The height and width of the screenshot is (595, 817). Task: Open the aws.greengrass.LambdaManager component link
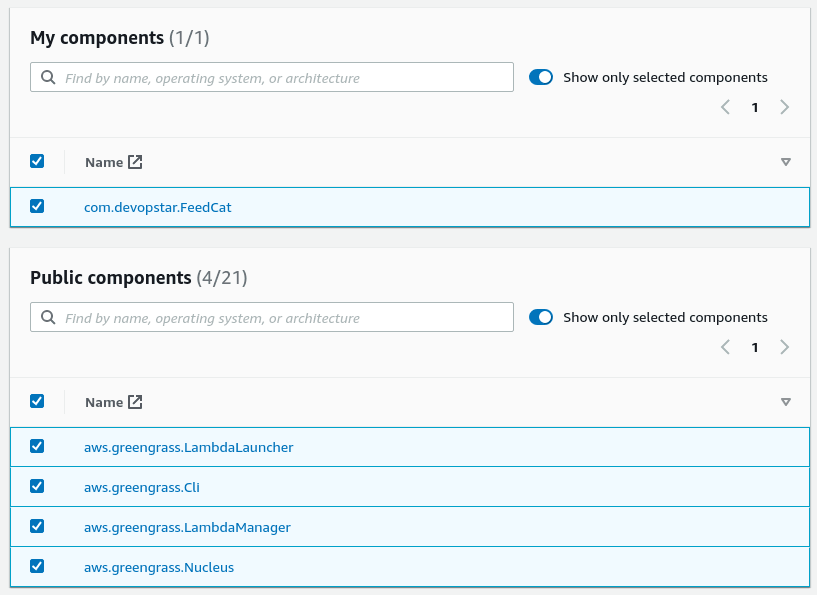(187, 526)
